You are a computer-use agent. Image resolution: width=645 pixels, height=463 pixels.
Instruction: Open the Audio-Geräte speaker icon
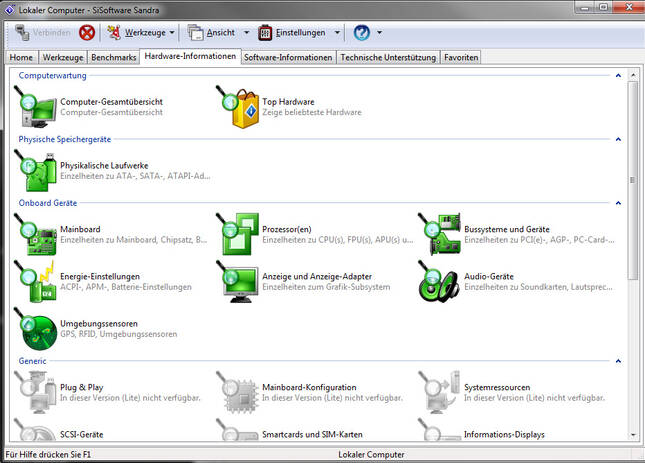[x=440, y=280]
